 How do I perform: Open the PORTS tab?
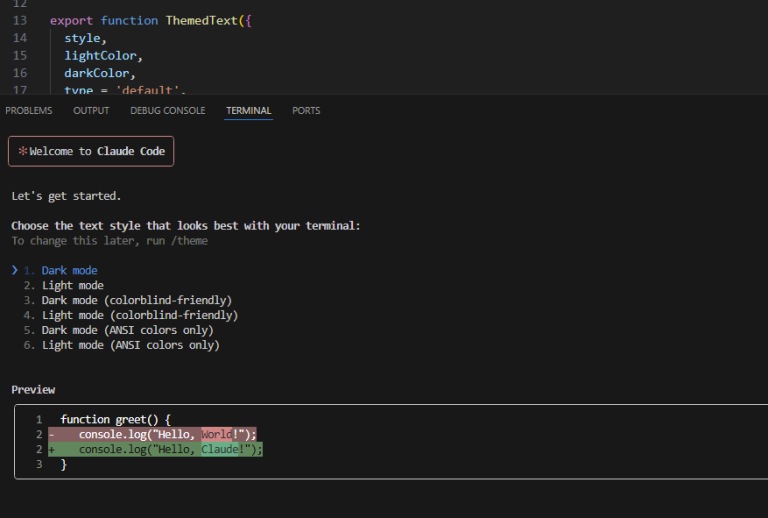(x=306, y=111)
